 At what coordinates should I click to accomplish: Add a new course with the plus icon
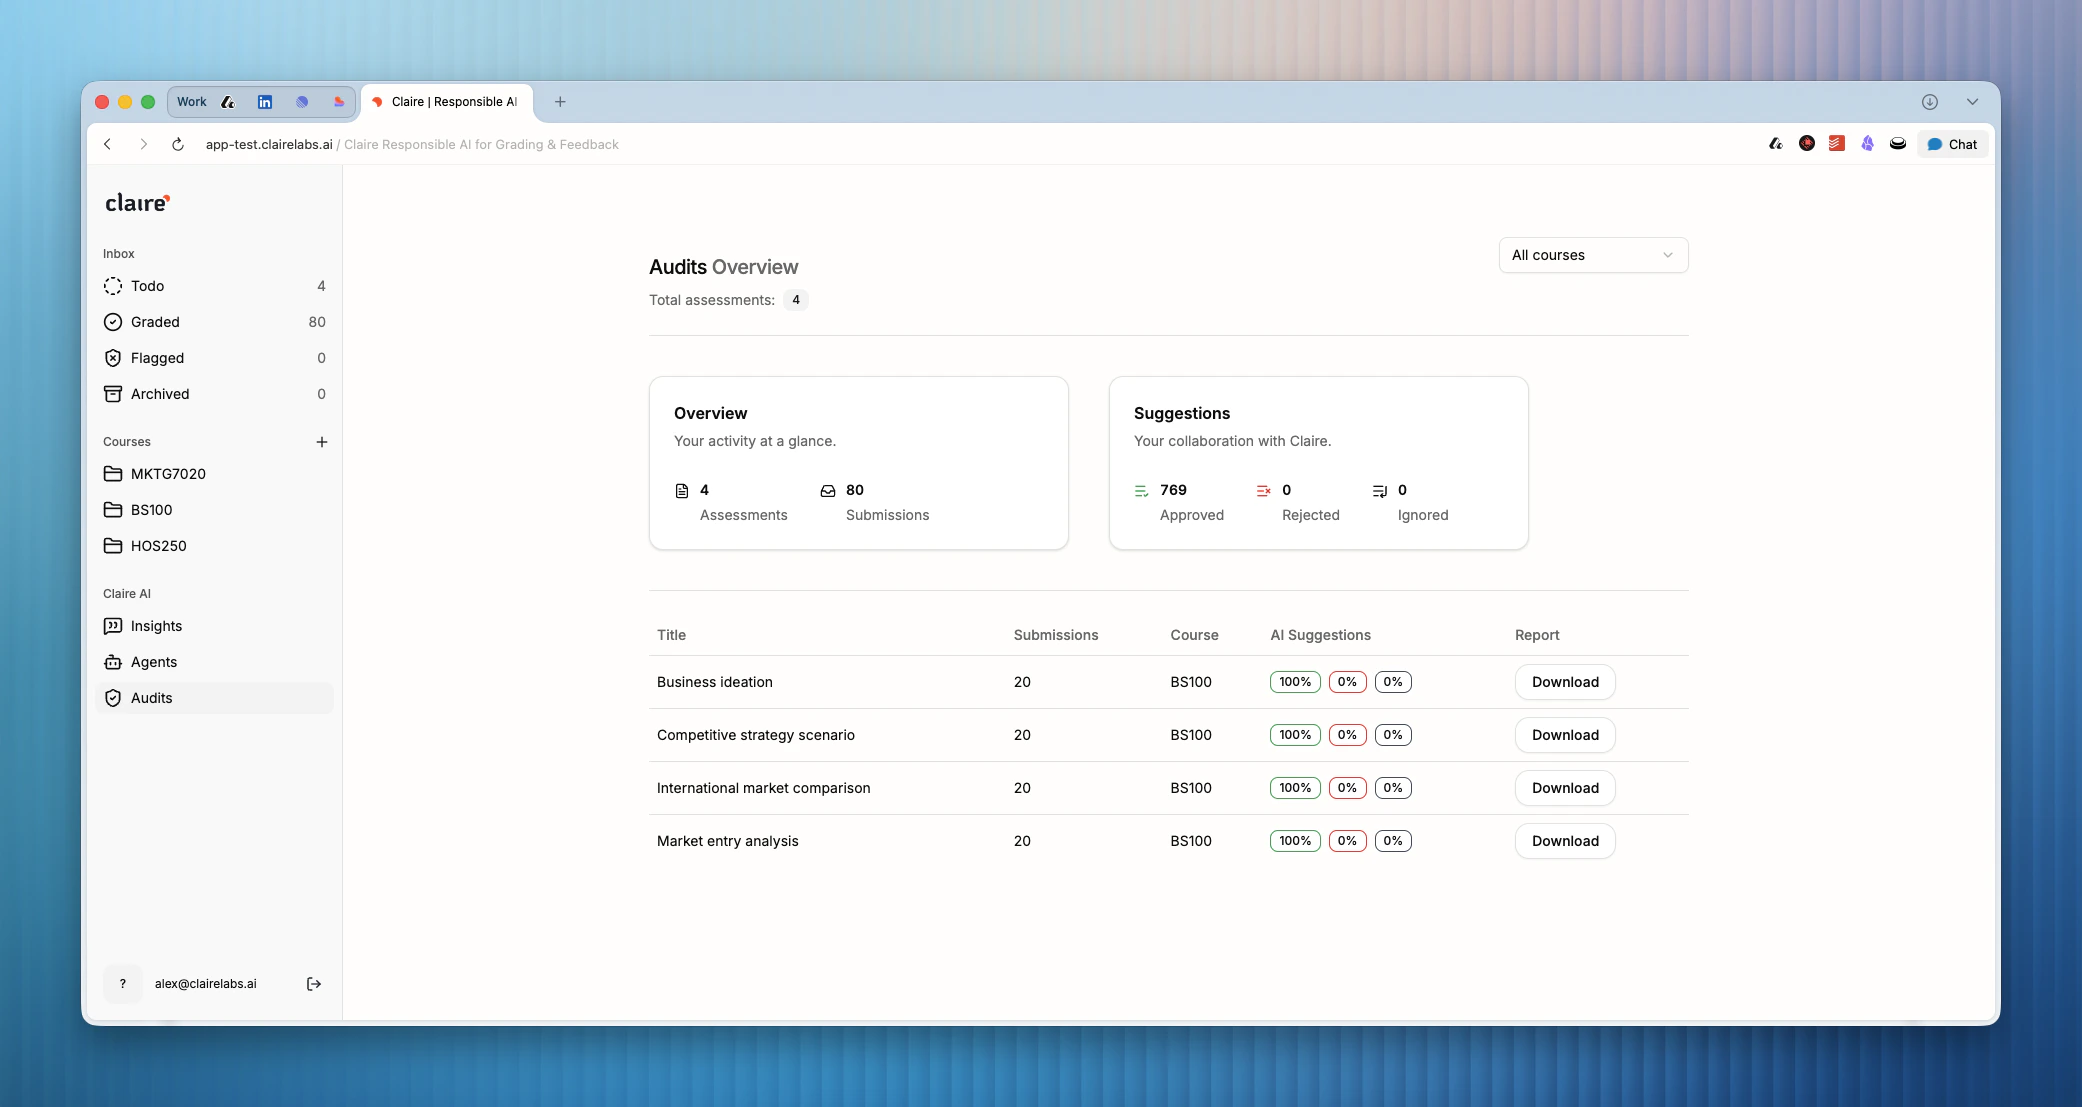click(322, 442)
